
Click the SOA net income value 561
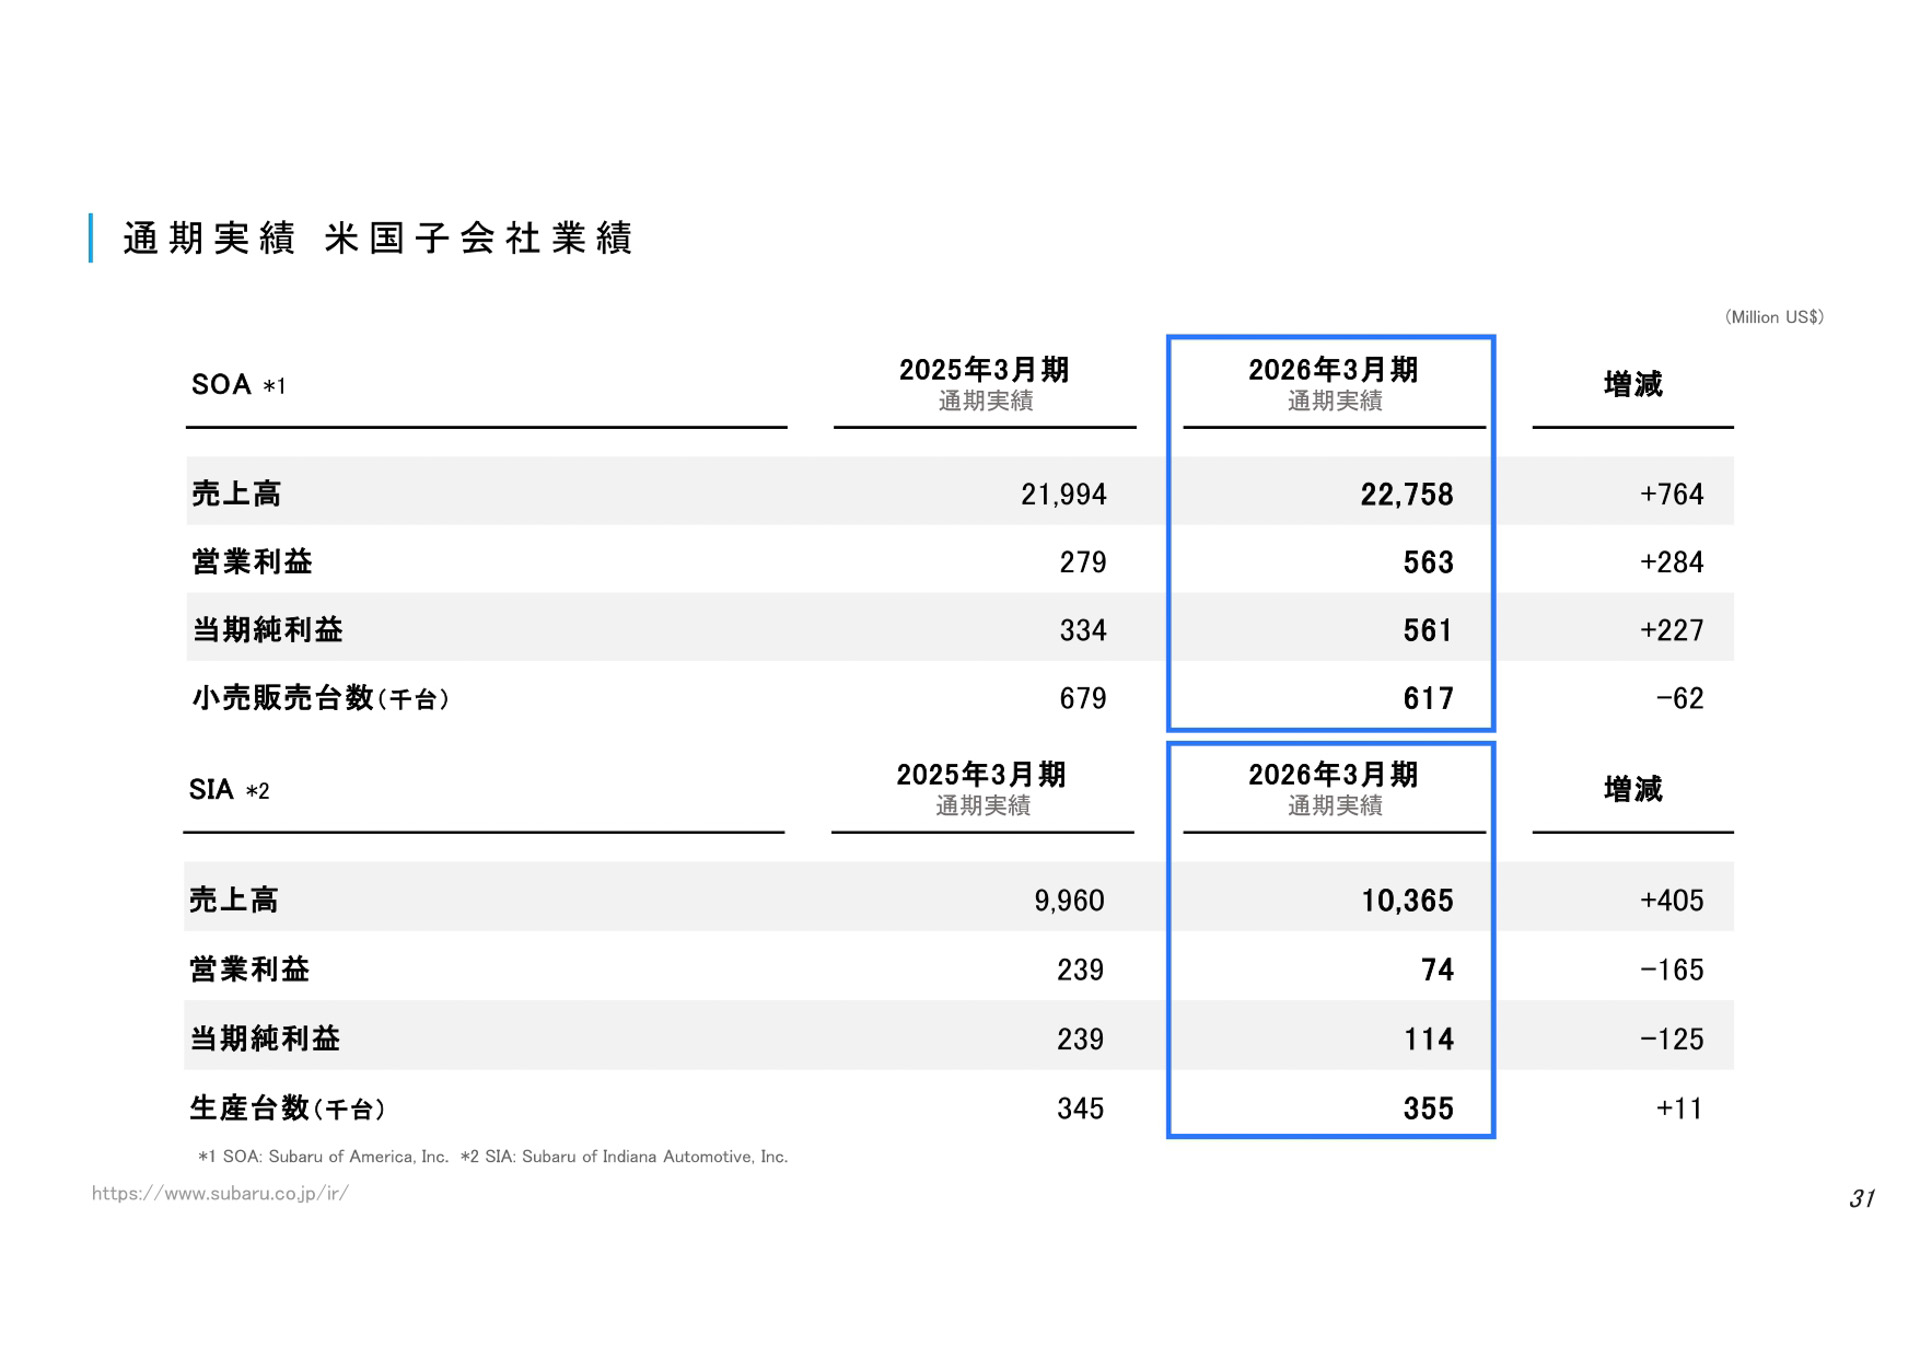tap(1428, 630)
